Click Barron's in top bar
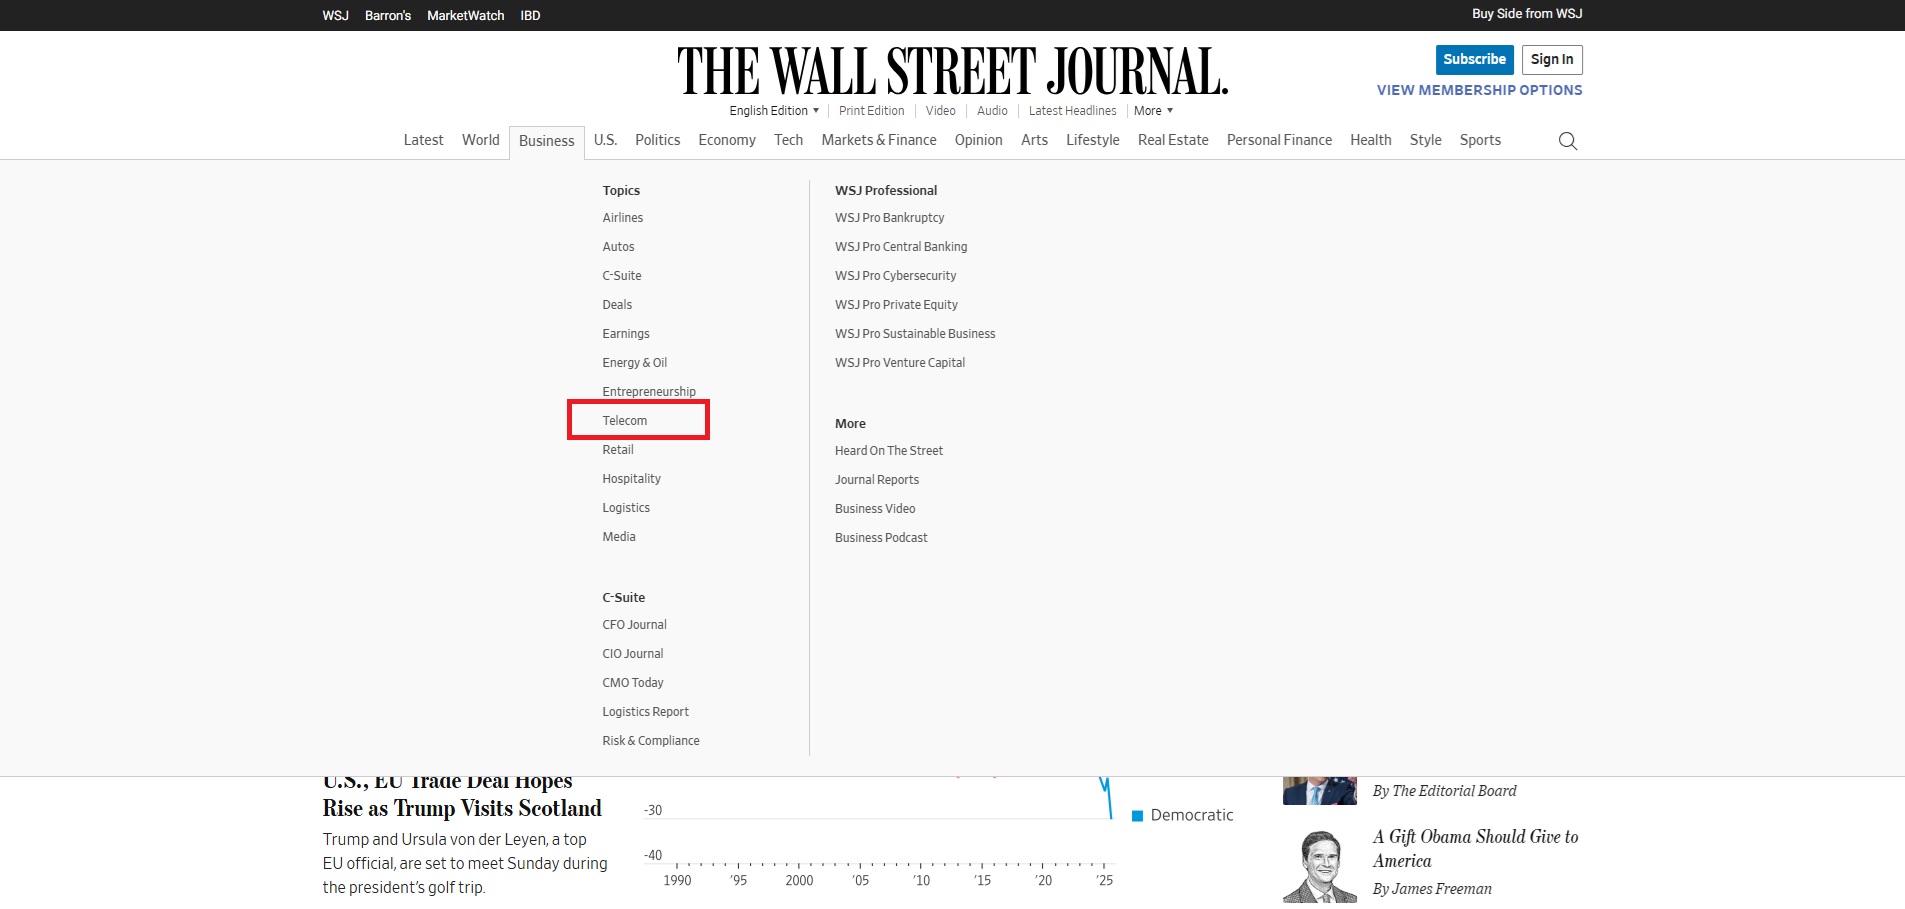Viewport: 1905px width, 909px height. tap(388, 16)
